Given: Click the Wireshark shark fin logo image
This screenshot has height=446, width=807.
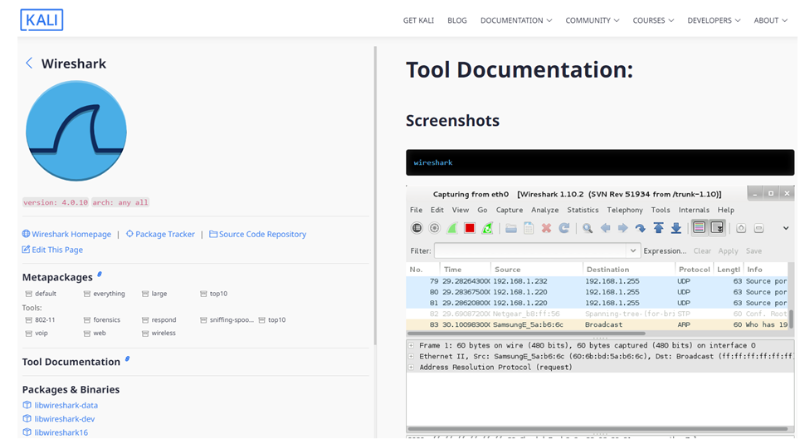Looking at the screenshot, I should (x=76, y=131).
